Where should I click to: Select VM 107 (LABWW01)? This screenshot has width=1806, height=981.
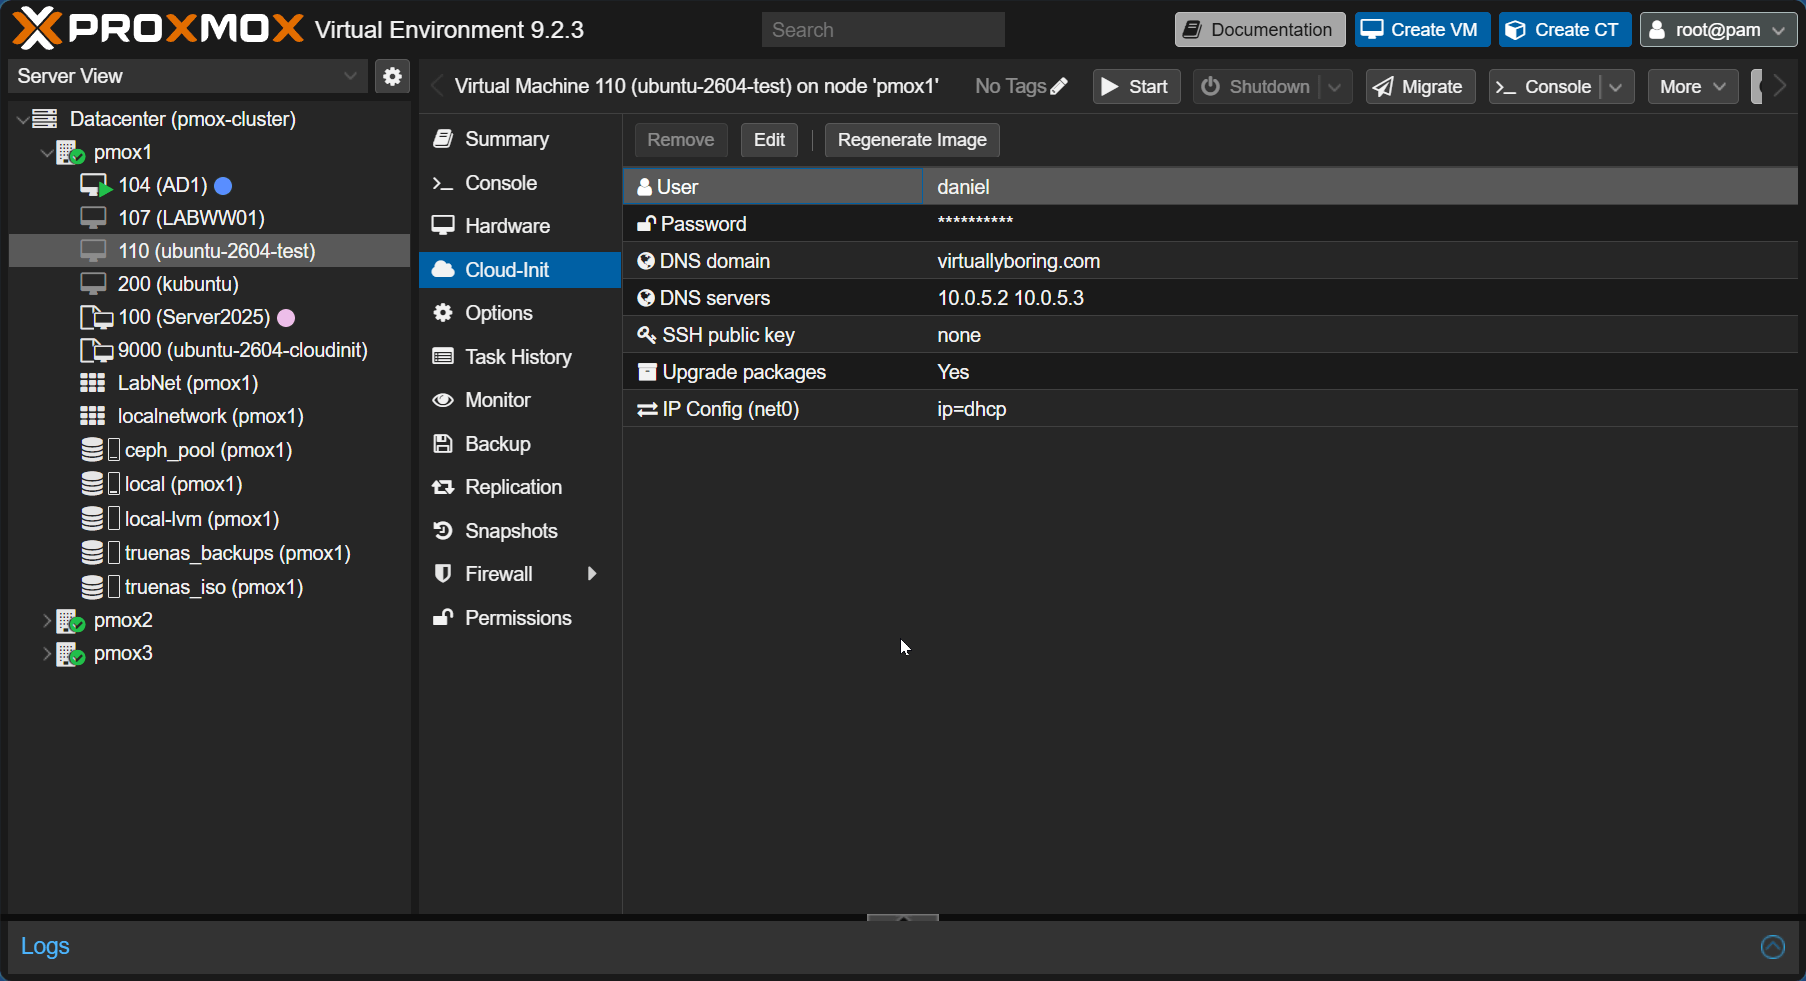191,218
